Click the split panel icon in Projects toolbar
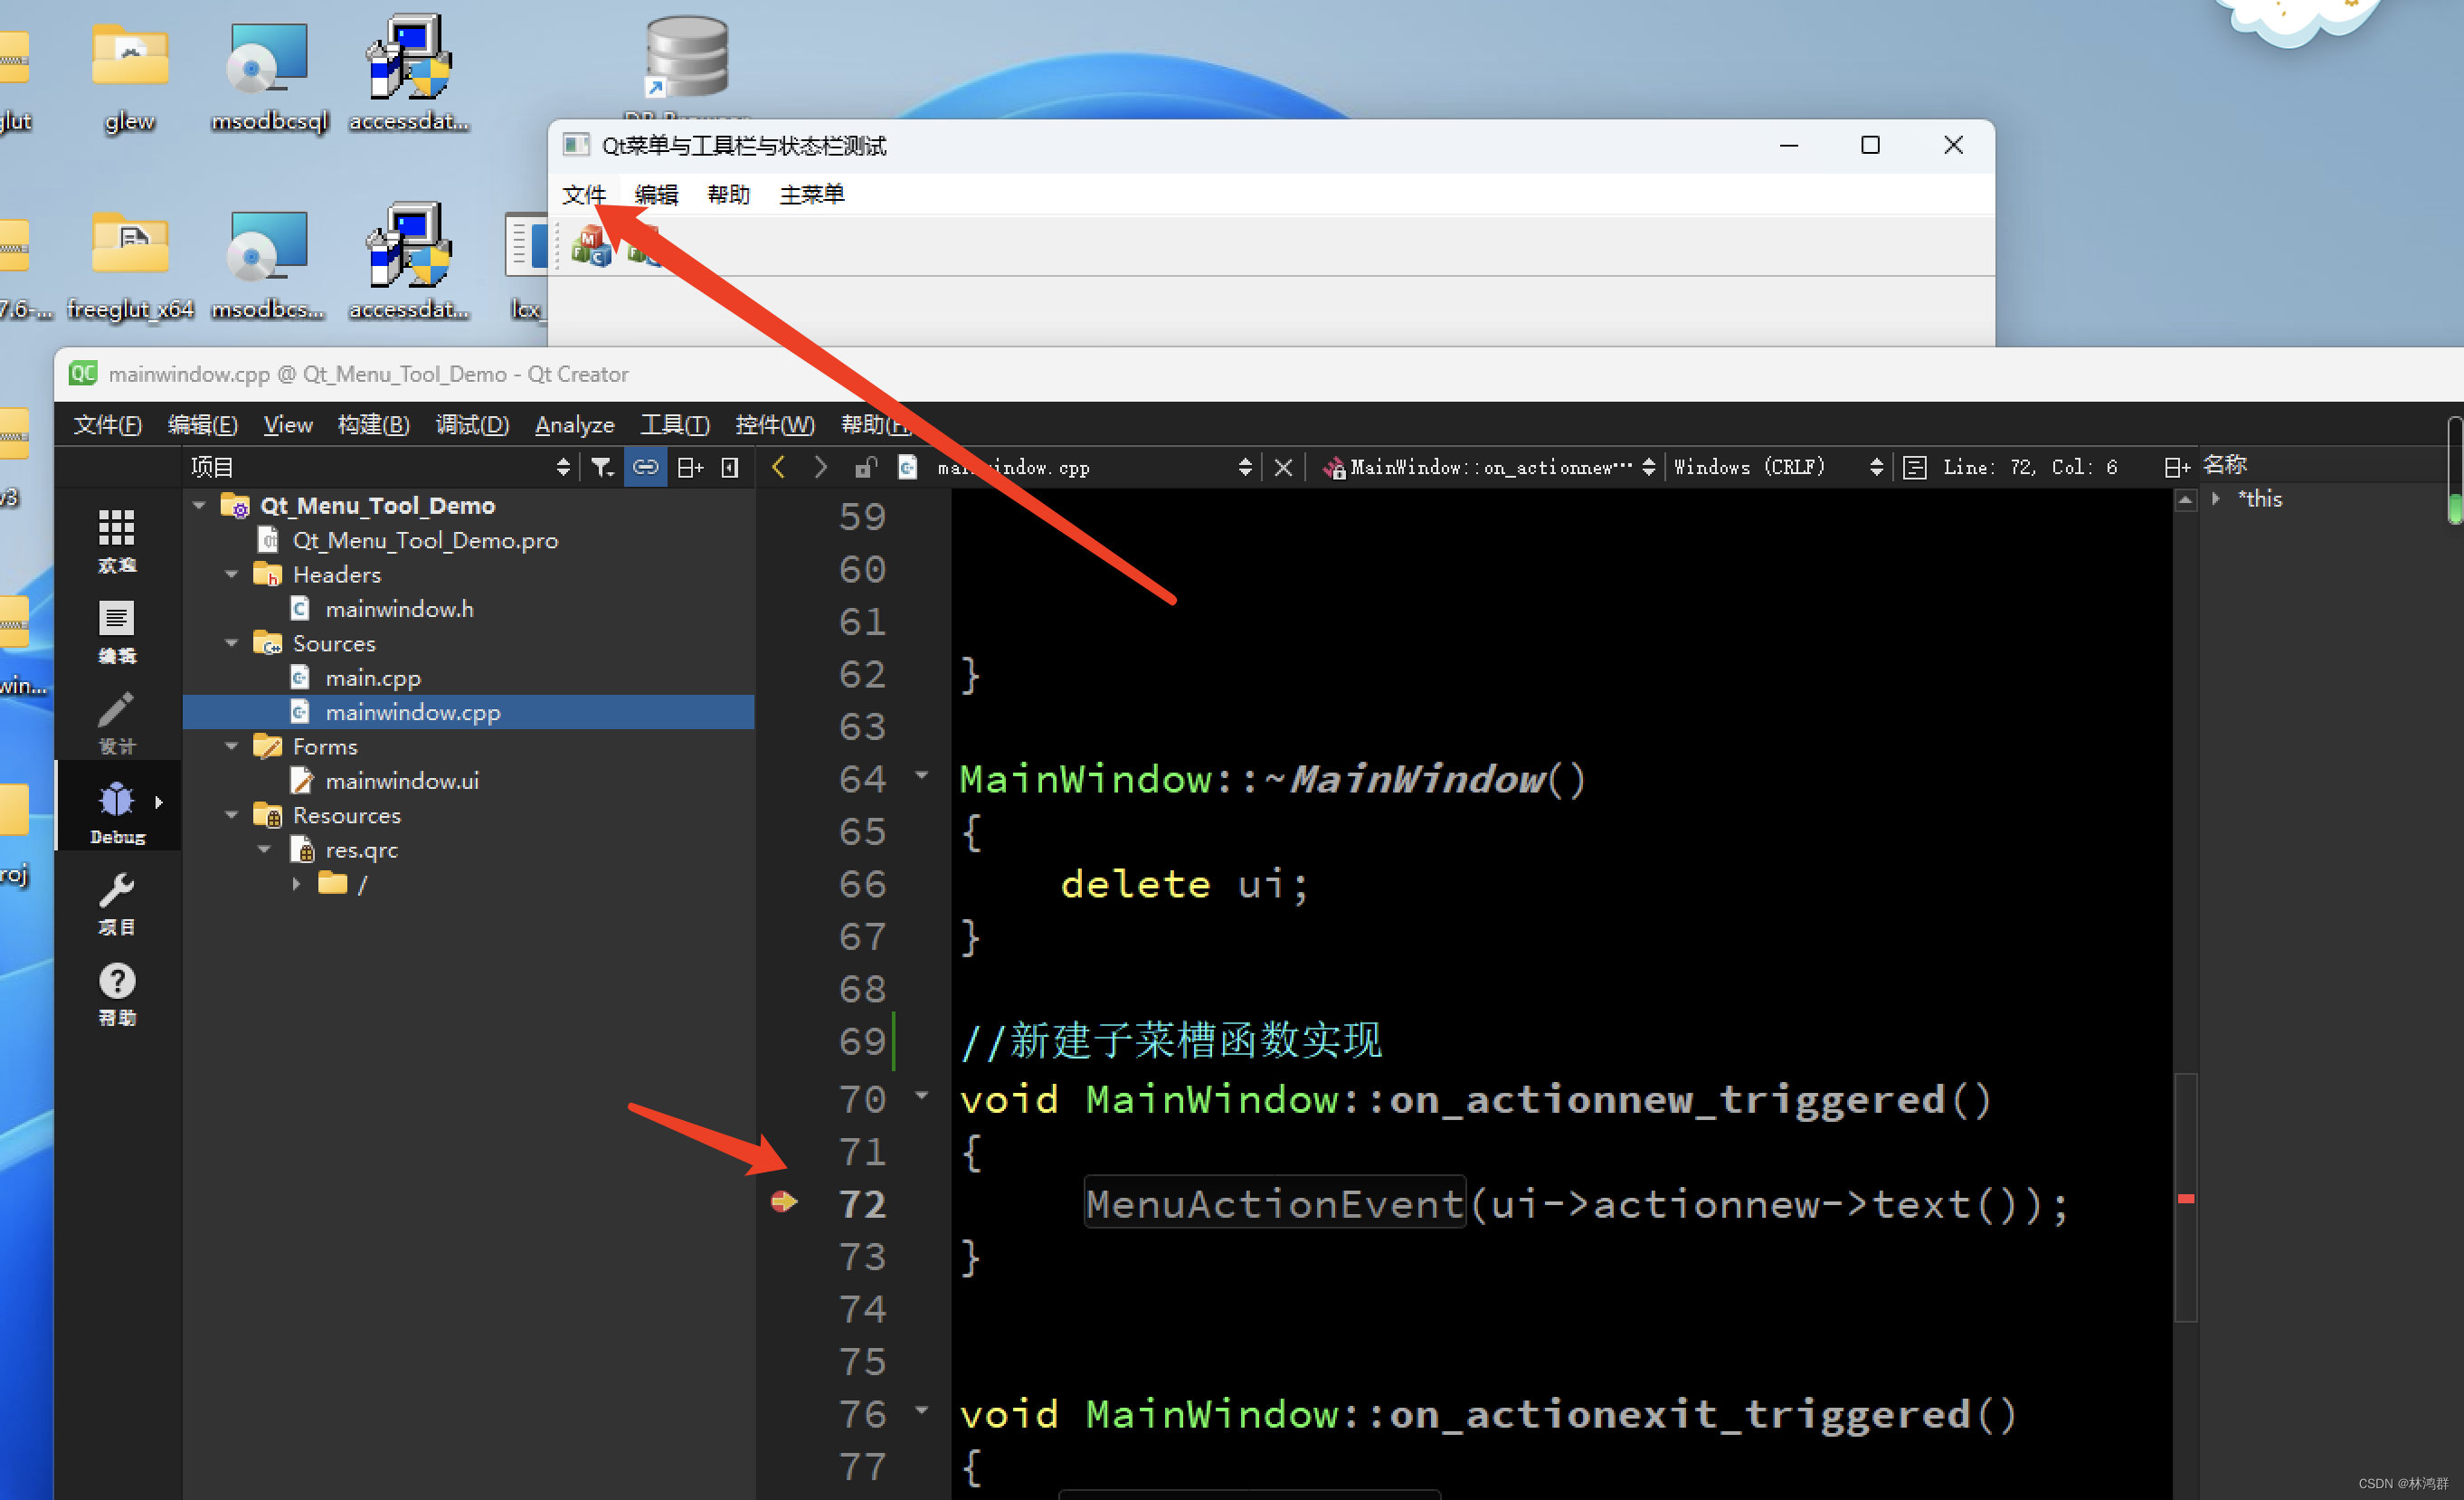The height and width of the screenshot is (1500, 2464). tap(689, 467)
